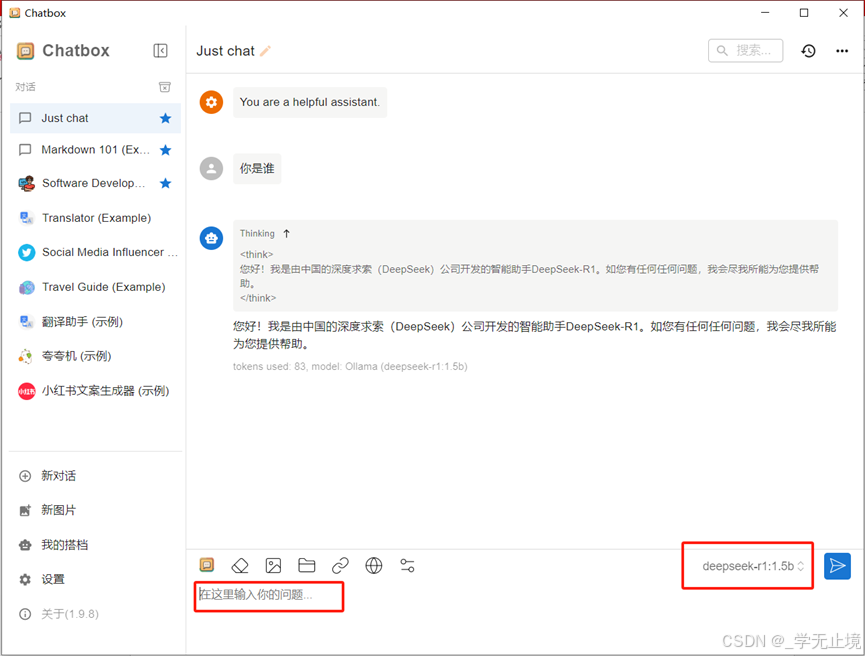Unstar the Software Developer conversation
Image resolution: width=865 pixels, height=656 pixels.
[165, 183]
